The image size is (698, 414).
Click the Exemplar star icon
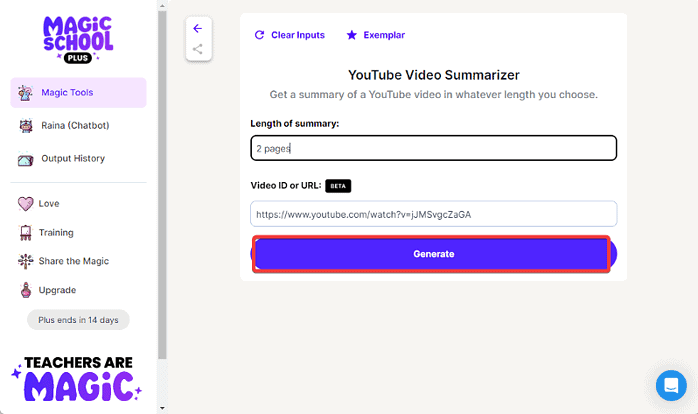click(x=351, y=35)
